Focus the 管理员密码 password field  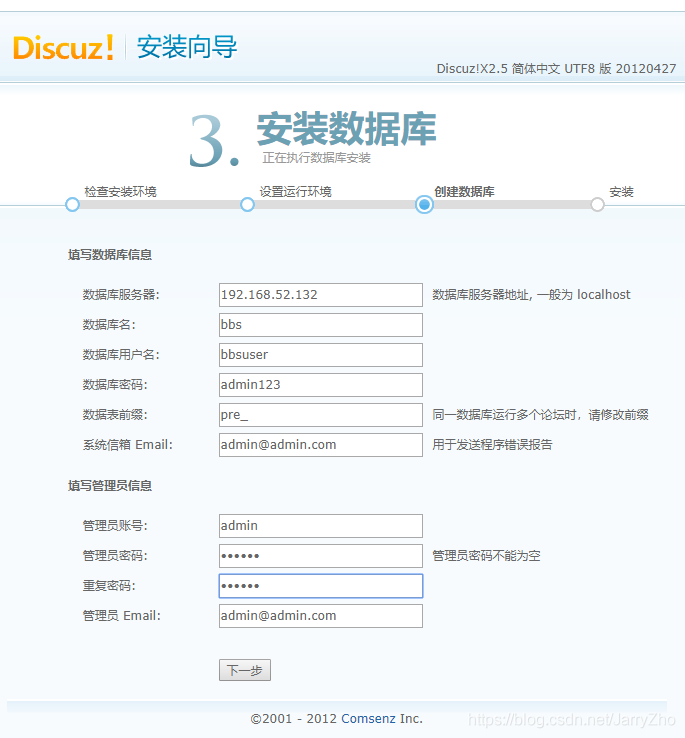tap(321, 556)
